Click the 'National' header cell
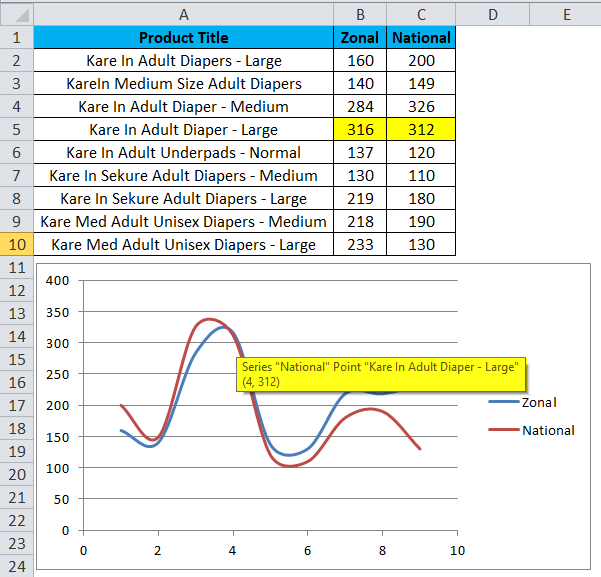Screen dimensions: 601x577 point(421,38)
